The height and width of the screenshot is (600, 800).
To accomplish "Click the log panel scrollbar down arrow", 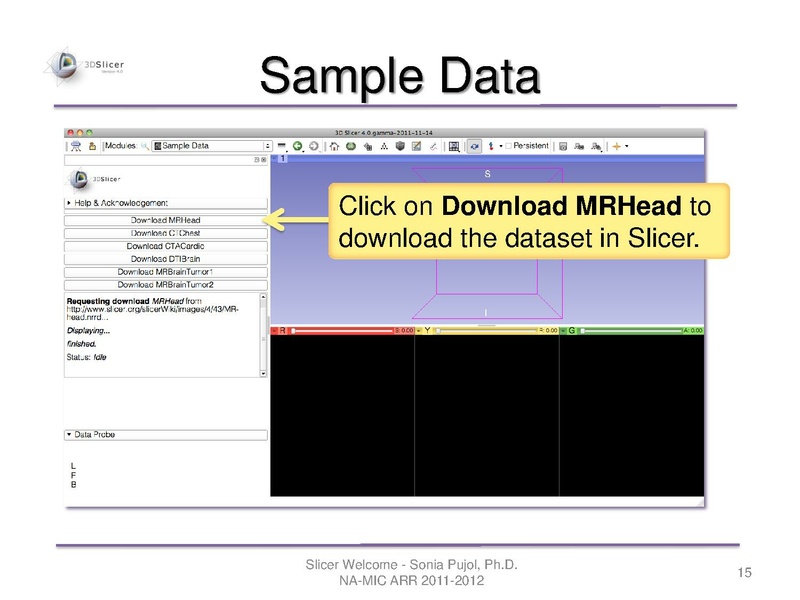I will (263, 374).
